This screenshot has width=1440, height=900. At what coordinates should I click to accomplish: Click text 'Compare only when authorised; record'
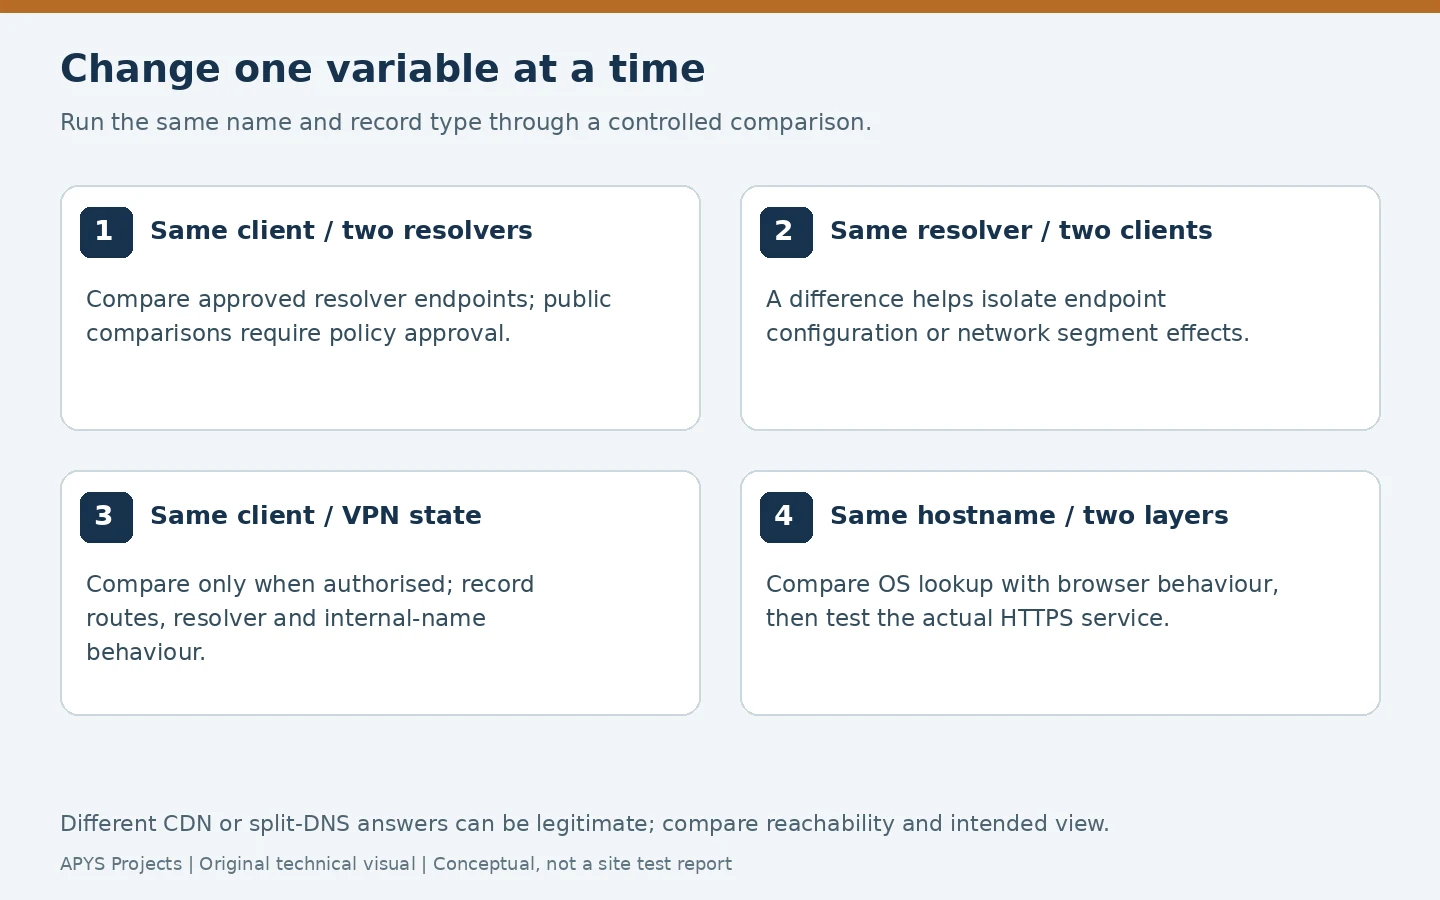tap(310, 584)
